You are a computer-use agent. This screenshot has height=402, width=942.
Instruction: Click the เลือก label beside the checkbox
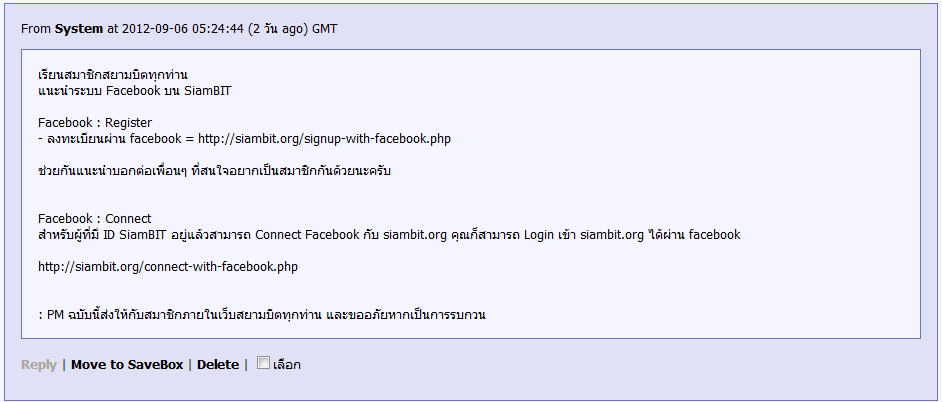point(287,364)
